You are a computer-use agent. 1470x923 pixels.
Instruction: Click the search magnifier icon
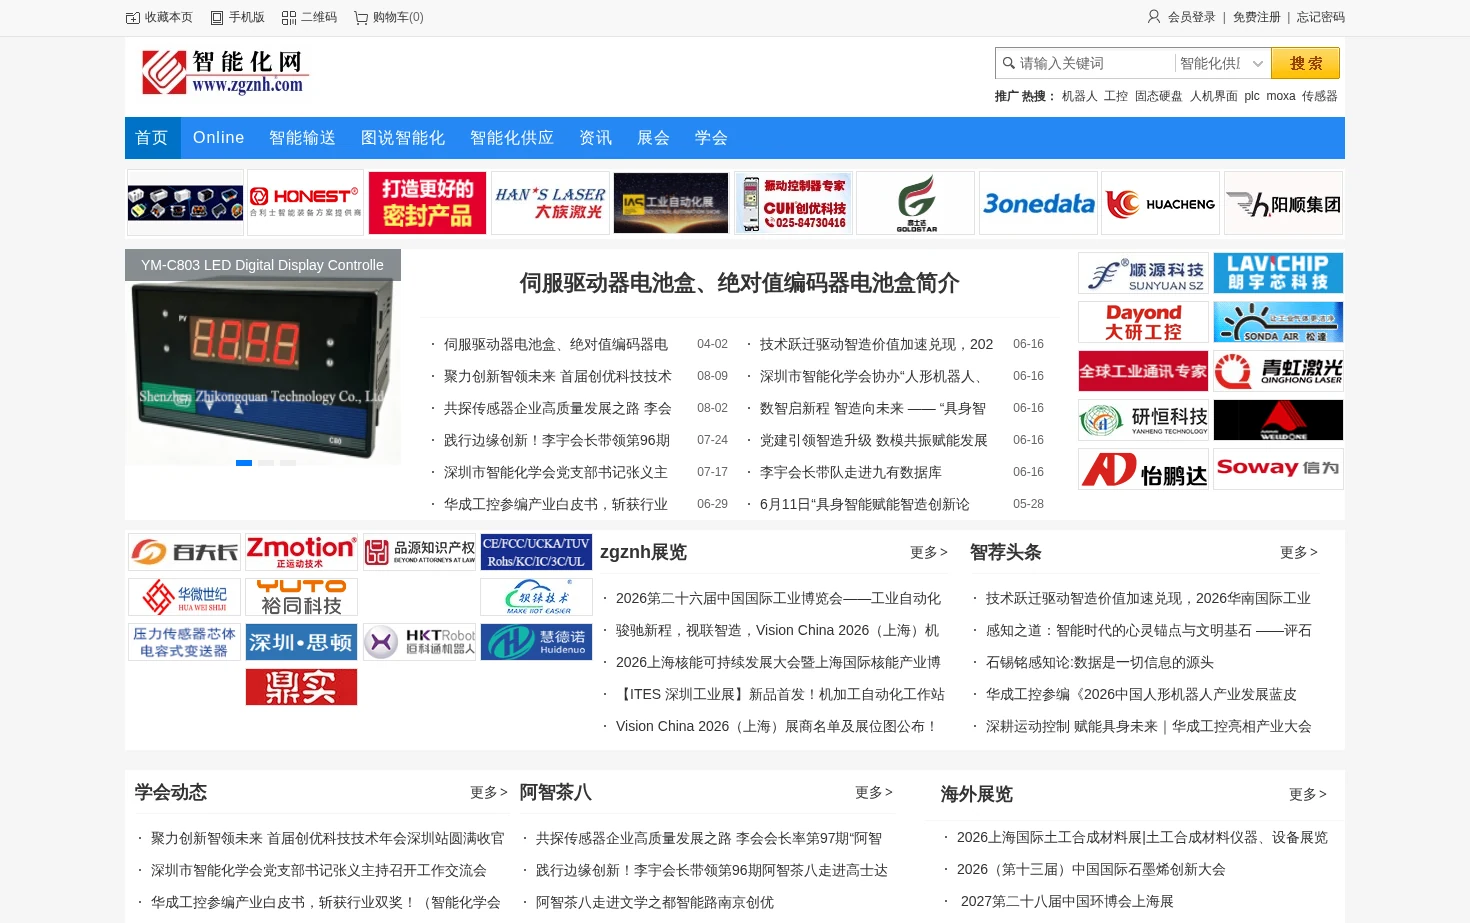pos(1009,63)
